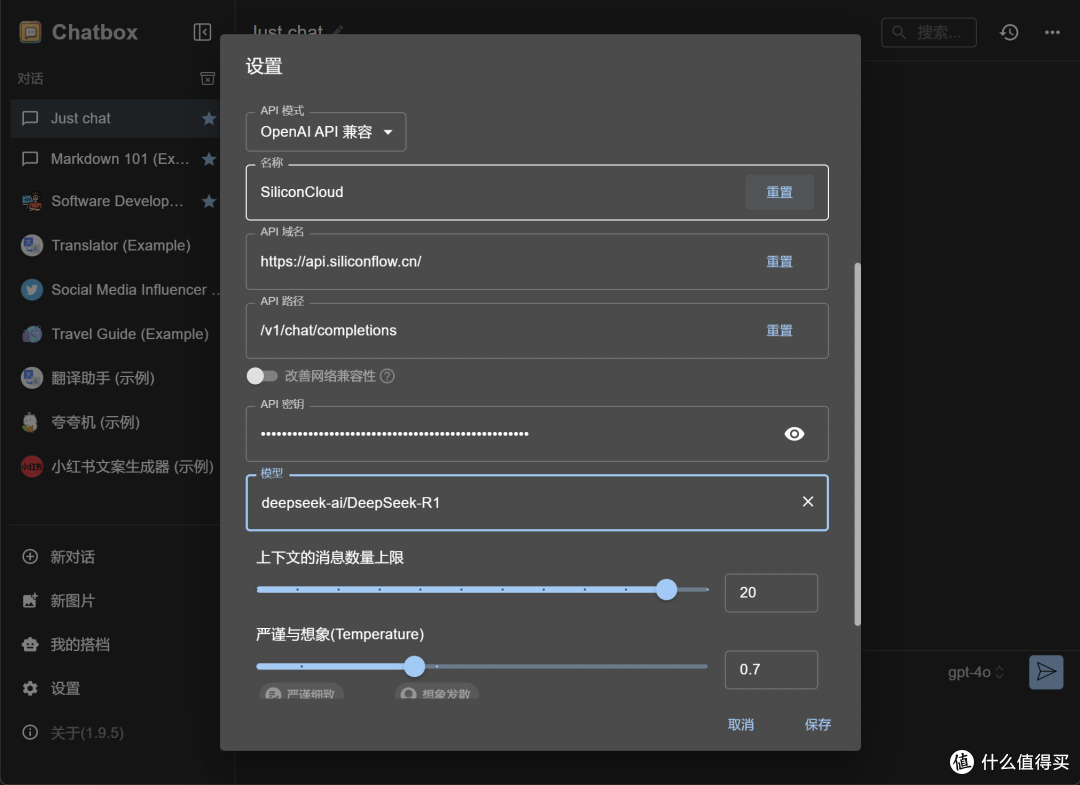Click the plus icon for 新对话
Image resolution: width=1080 pixels, height=785 pixels.
30,556
